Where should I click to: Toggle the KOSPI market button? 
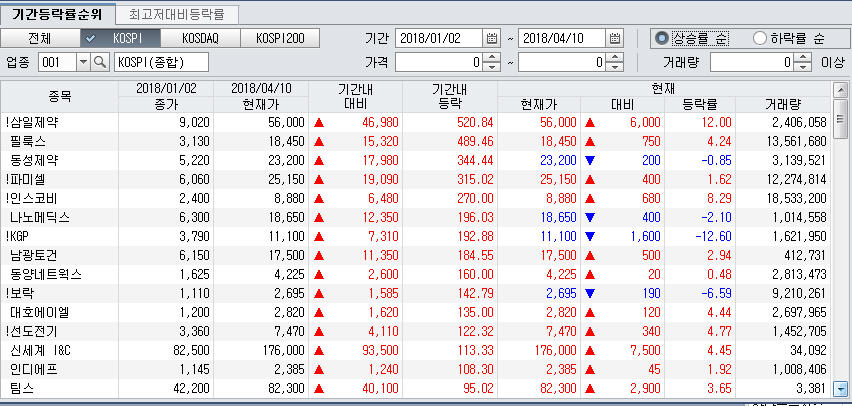tap(121, 39)
